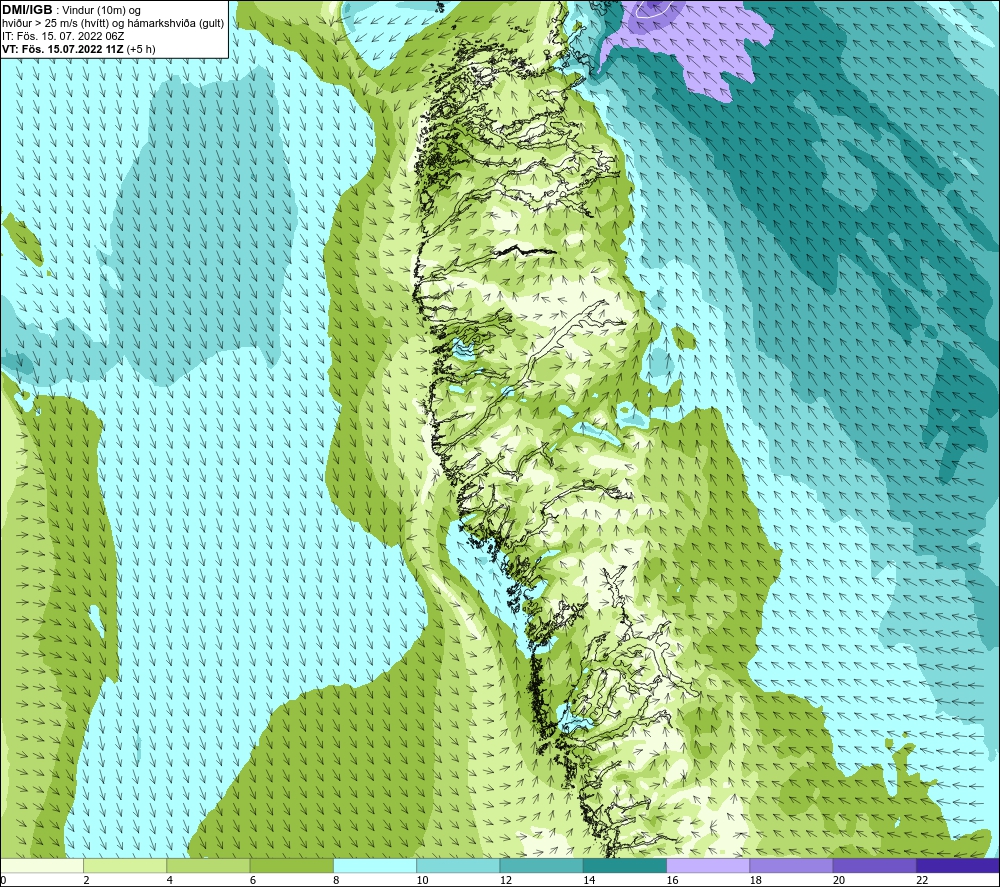Screen dimensions: 1000x887
Task: Click the 12–14 m/s teal legend swatch
Action: [x=541, y=865]
